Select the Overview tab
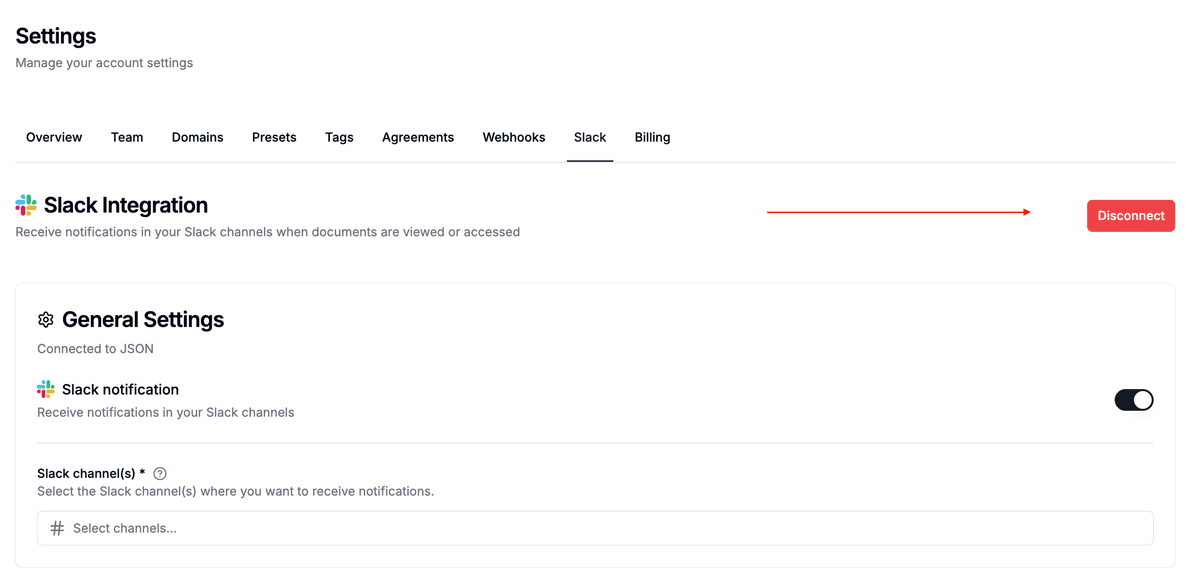 54,137
